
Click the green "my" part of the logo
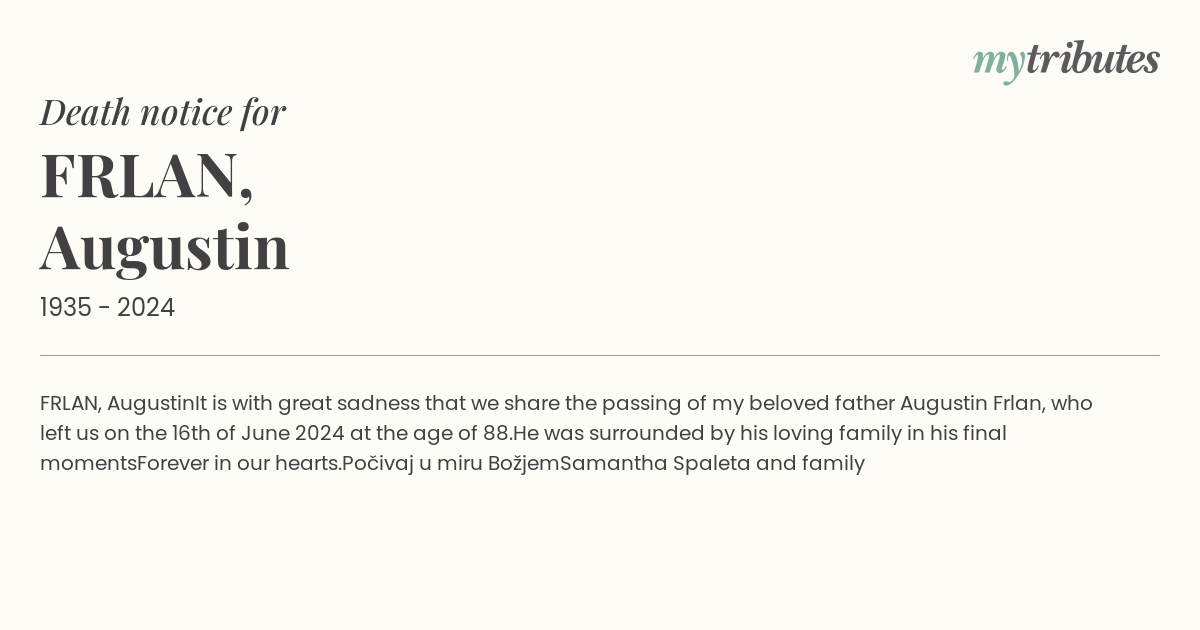tap(999, 64)
